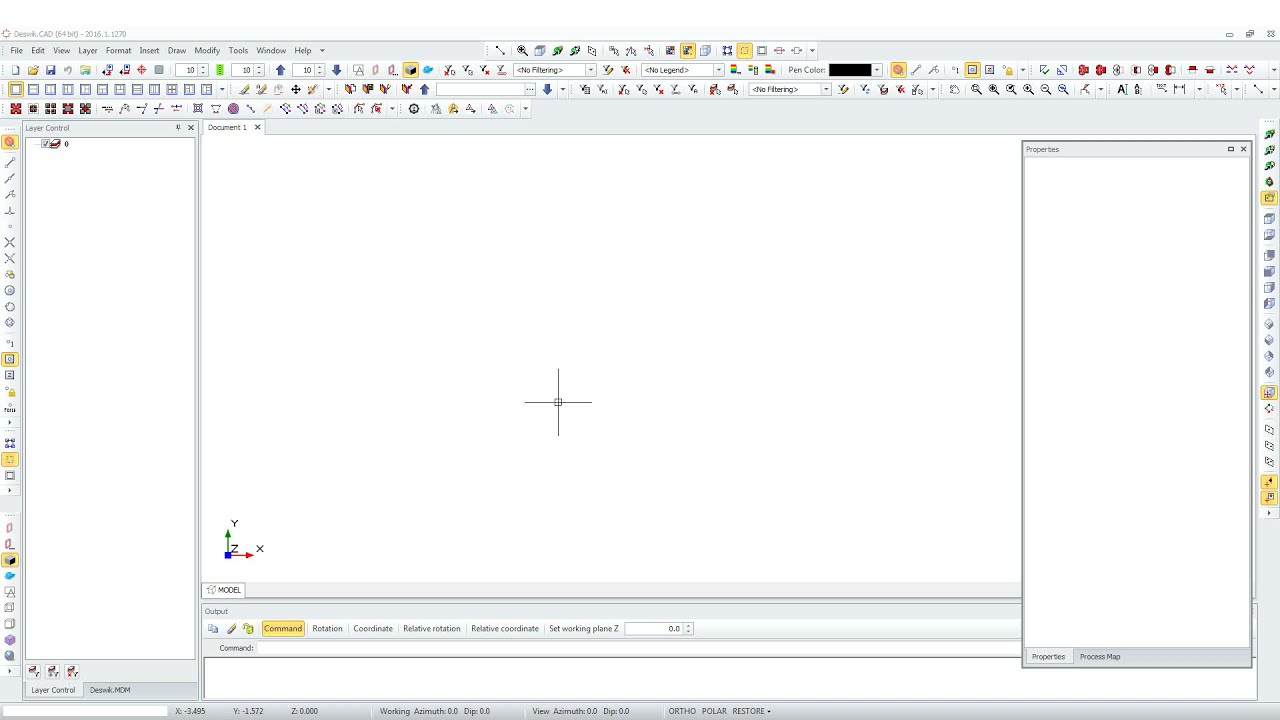Click the Relative coordinate button
Viewport: 1280px width, 720px height.
(x=505, y=629)
